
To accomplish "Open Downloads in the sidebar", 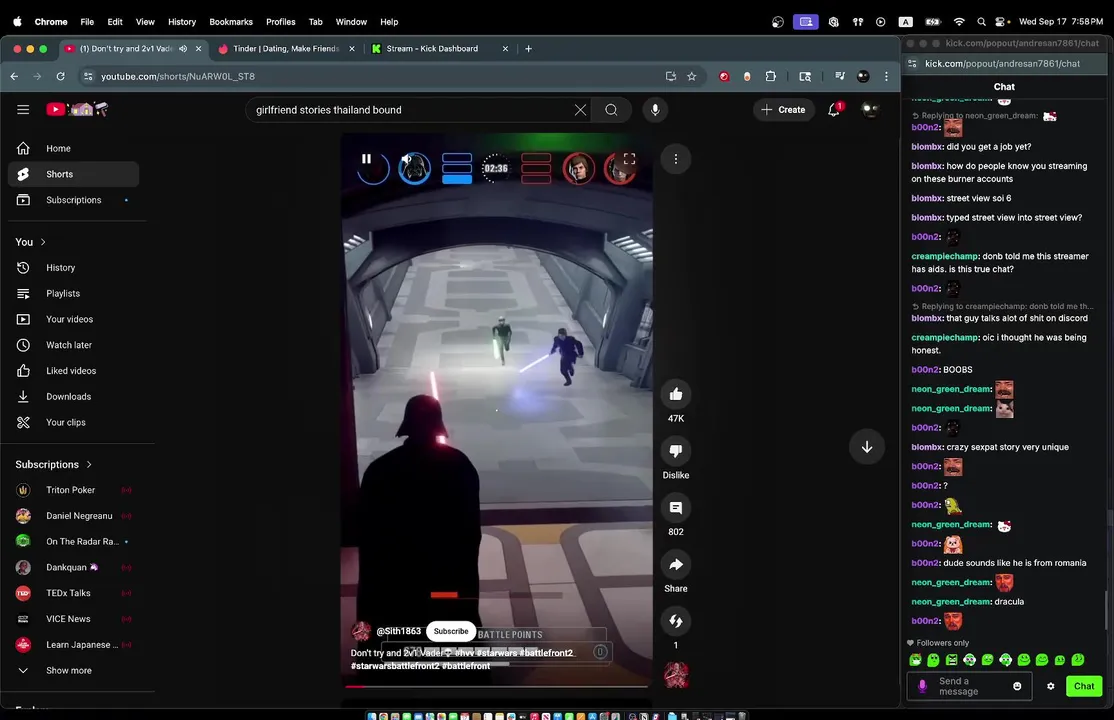I will pos(73,397).
